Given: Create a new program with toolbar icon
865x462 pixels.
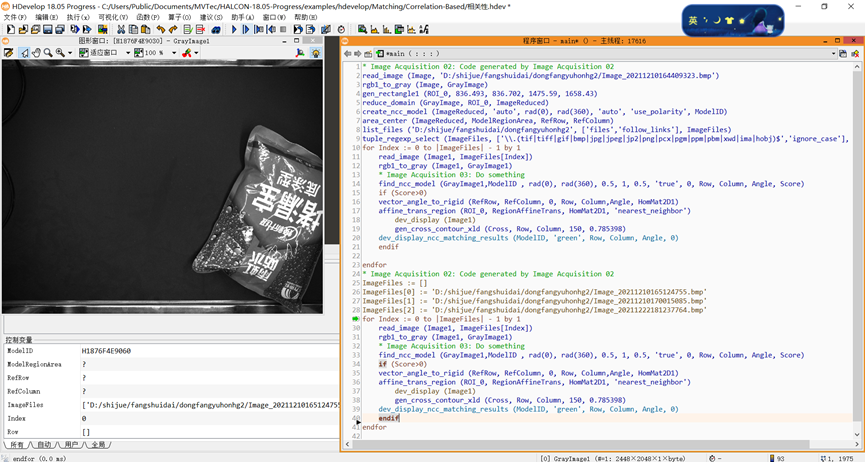Looking at the screenshot, I should [x=10, y=29].
